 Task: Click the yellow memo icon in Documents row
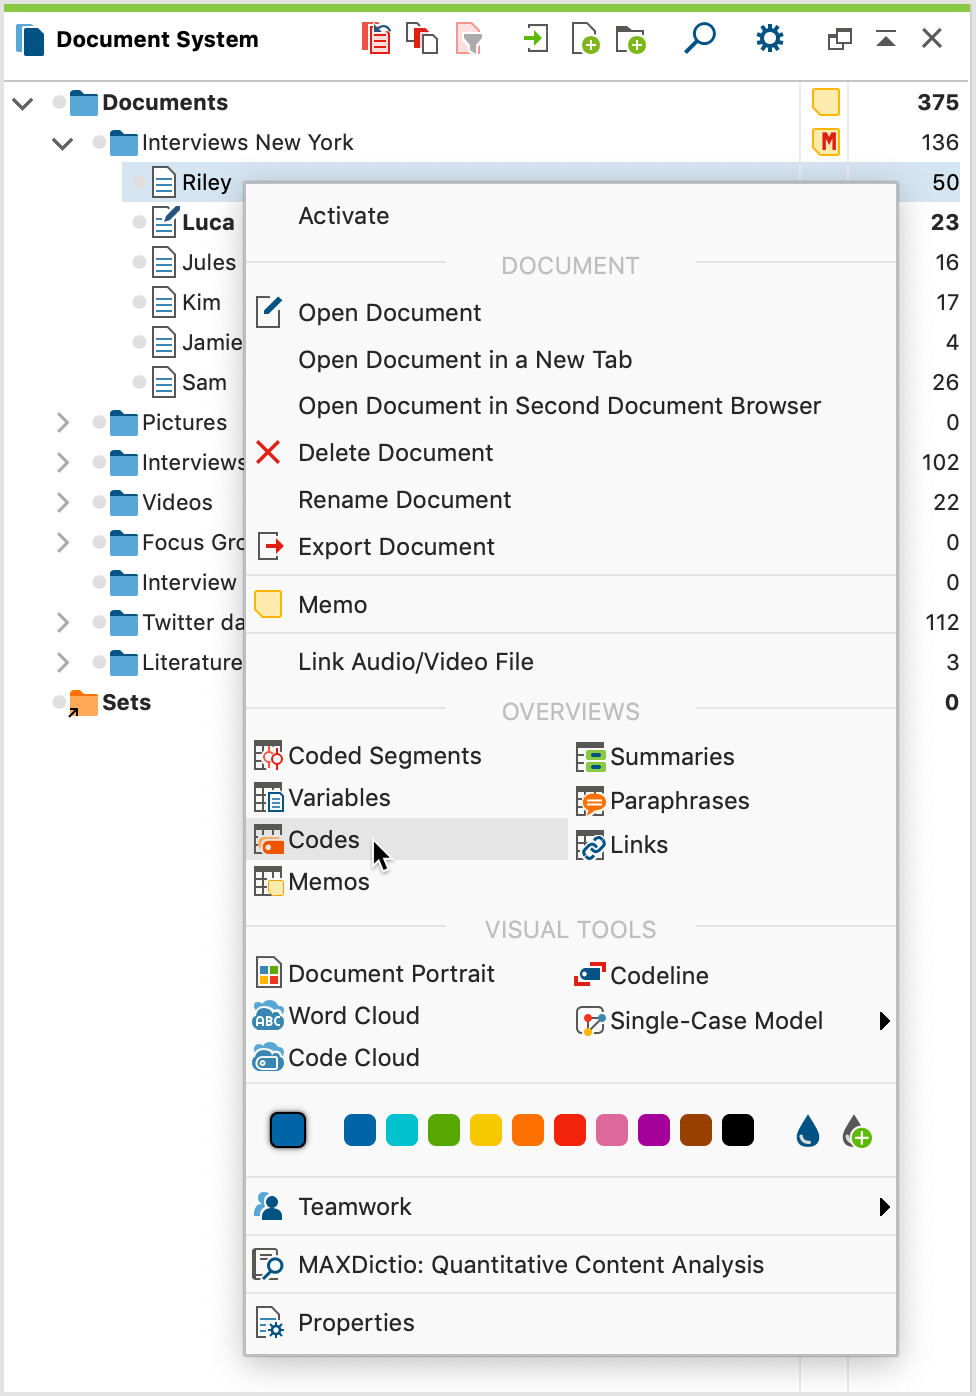point(825,102)
